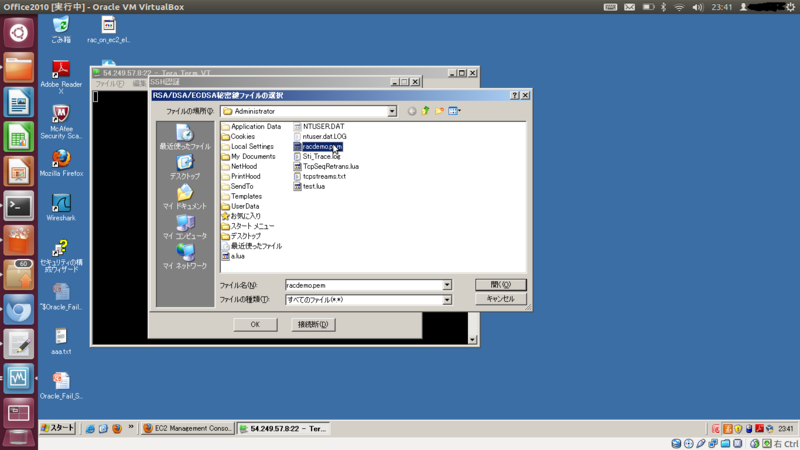Screen dimensions: 800x450
Task: Open rac_on_ec2 file on desktop
Action: click(x=108, y=29)
